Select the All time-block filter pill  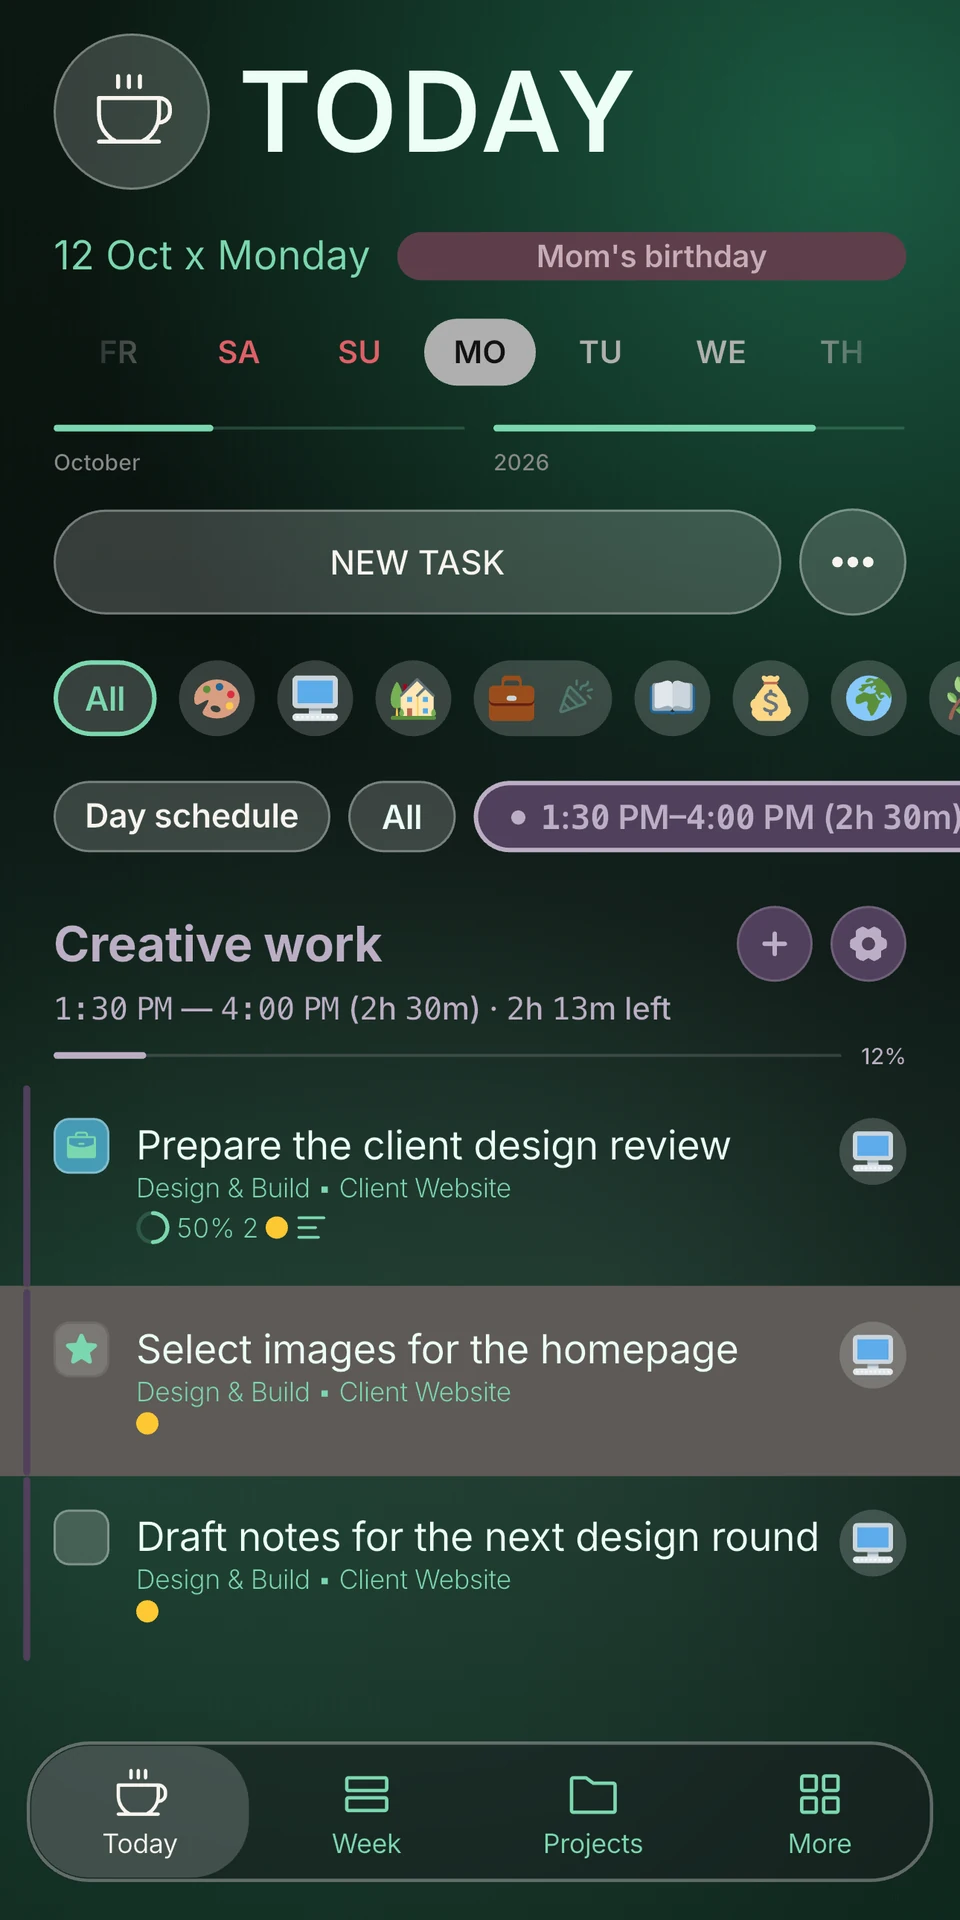tap(402, 816)
